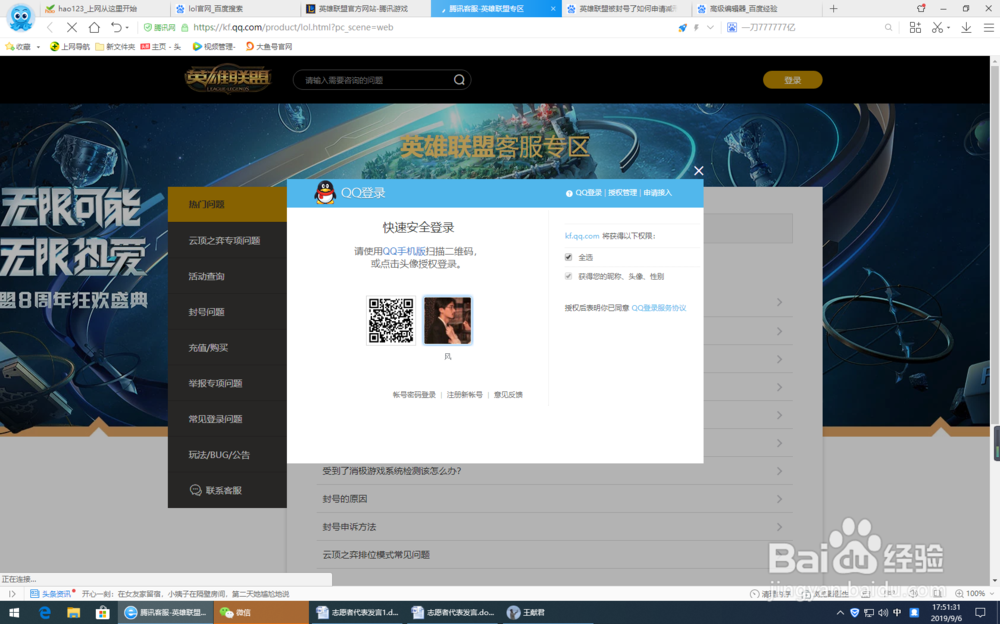Click the 意见反馈 link

coord(508,395)
